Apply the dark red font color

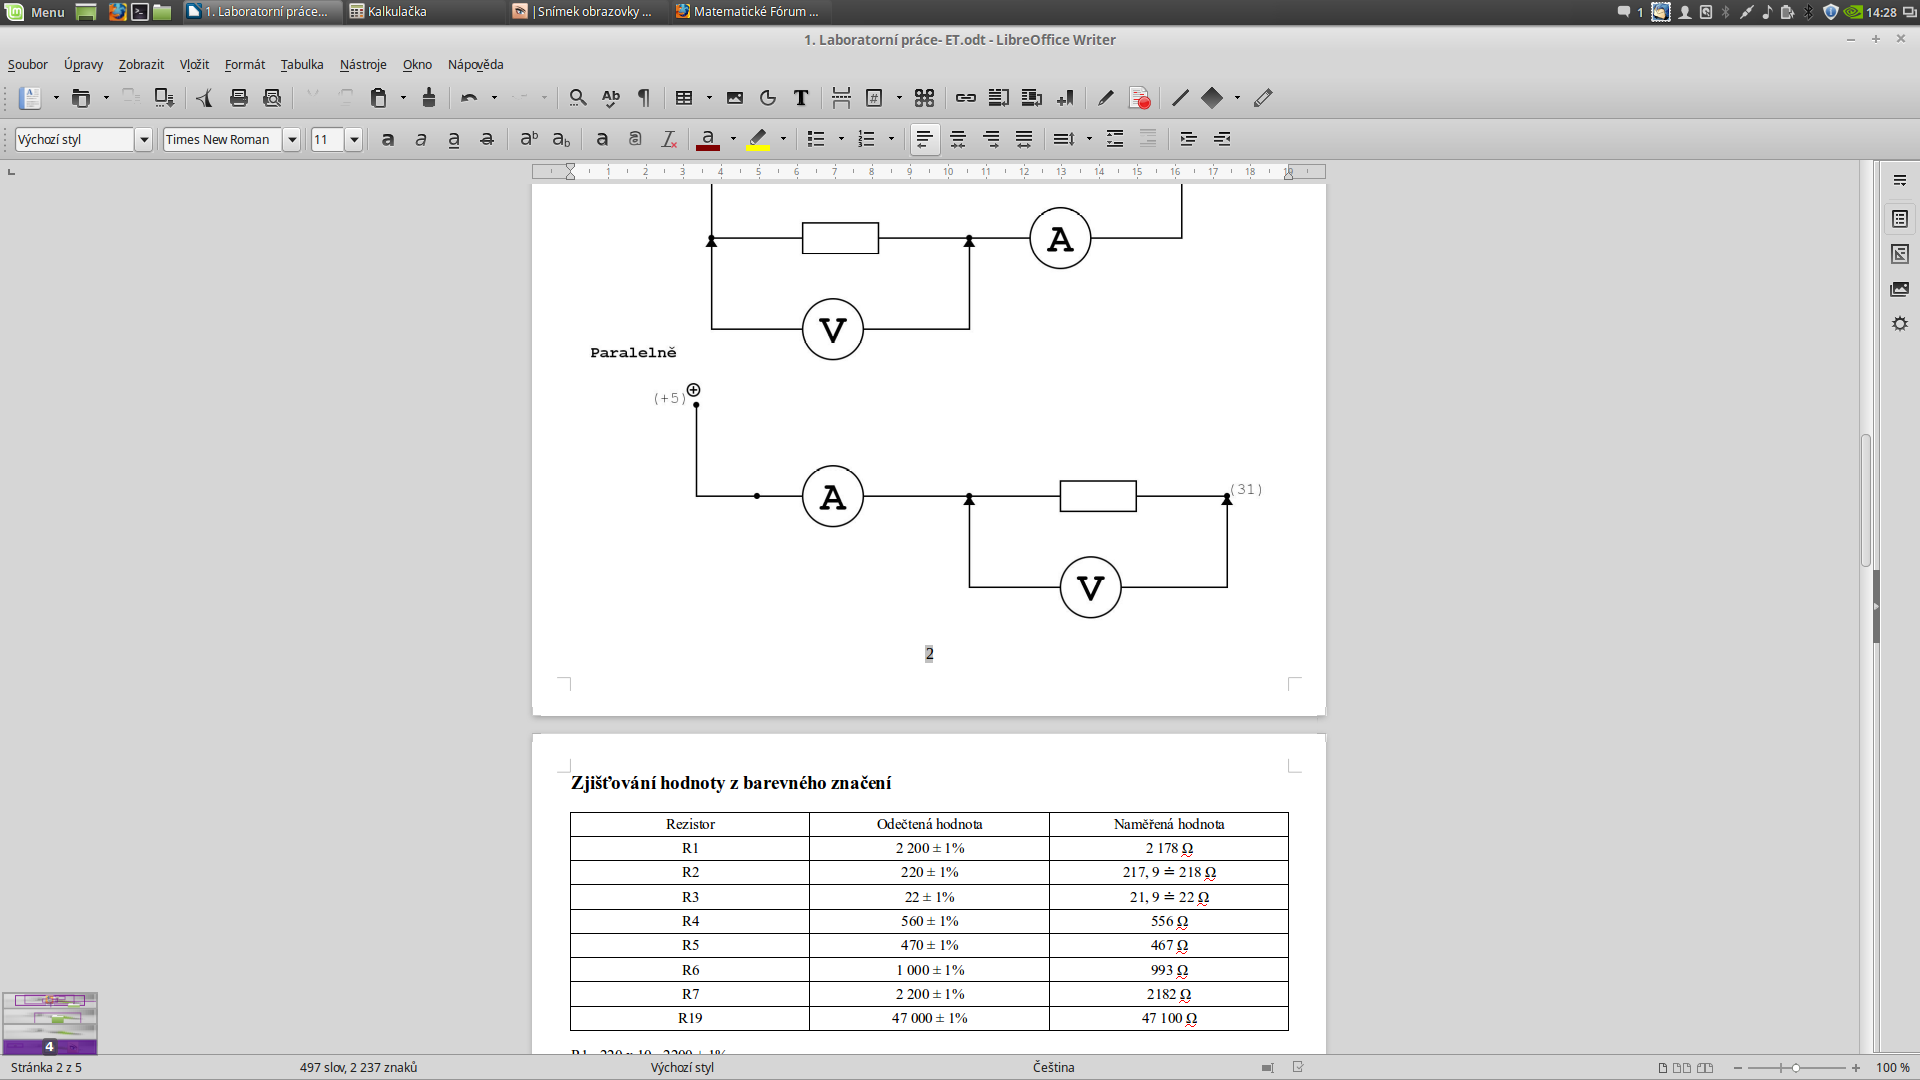[708, 139]
